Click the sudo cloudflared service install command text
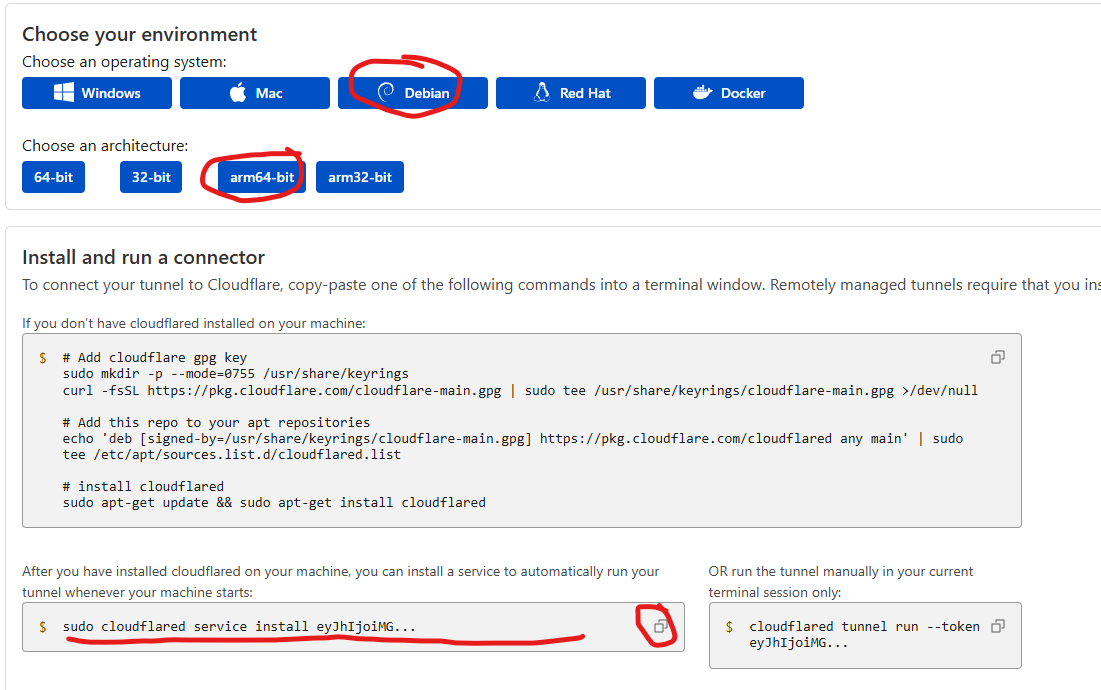This screenshot has height=690, width=1101. click(x=239, y=626)
